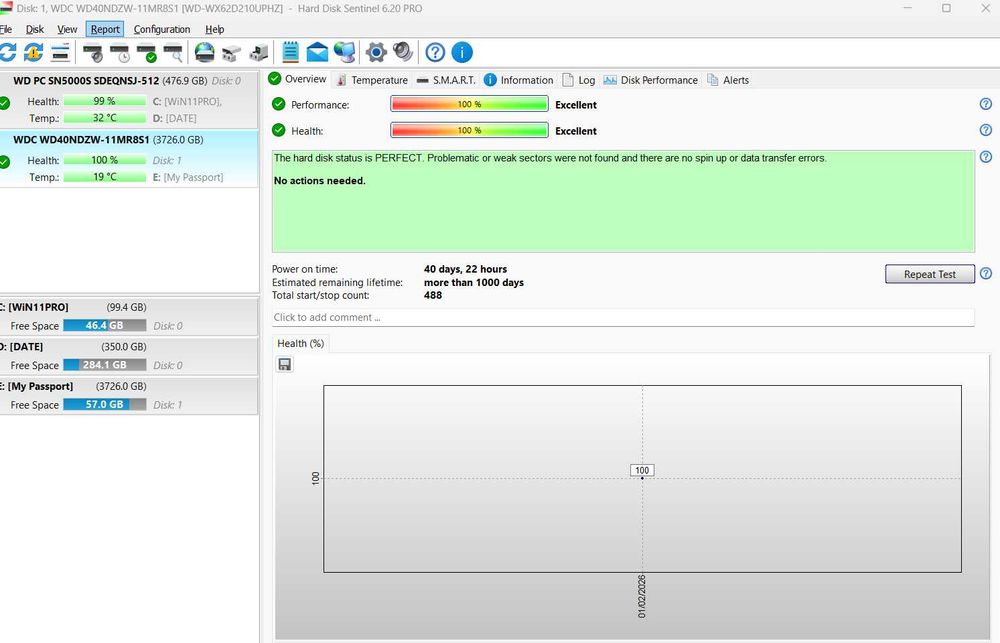The image size is (1000, 643).
Task: Switch to the Disk Performance tab
Action: [x=651, y=80]
